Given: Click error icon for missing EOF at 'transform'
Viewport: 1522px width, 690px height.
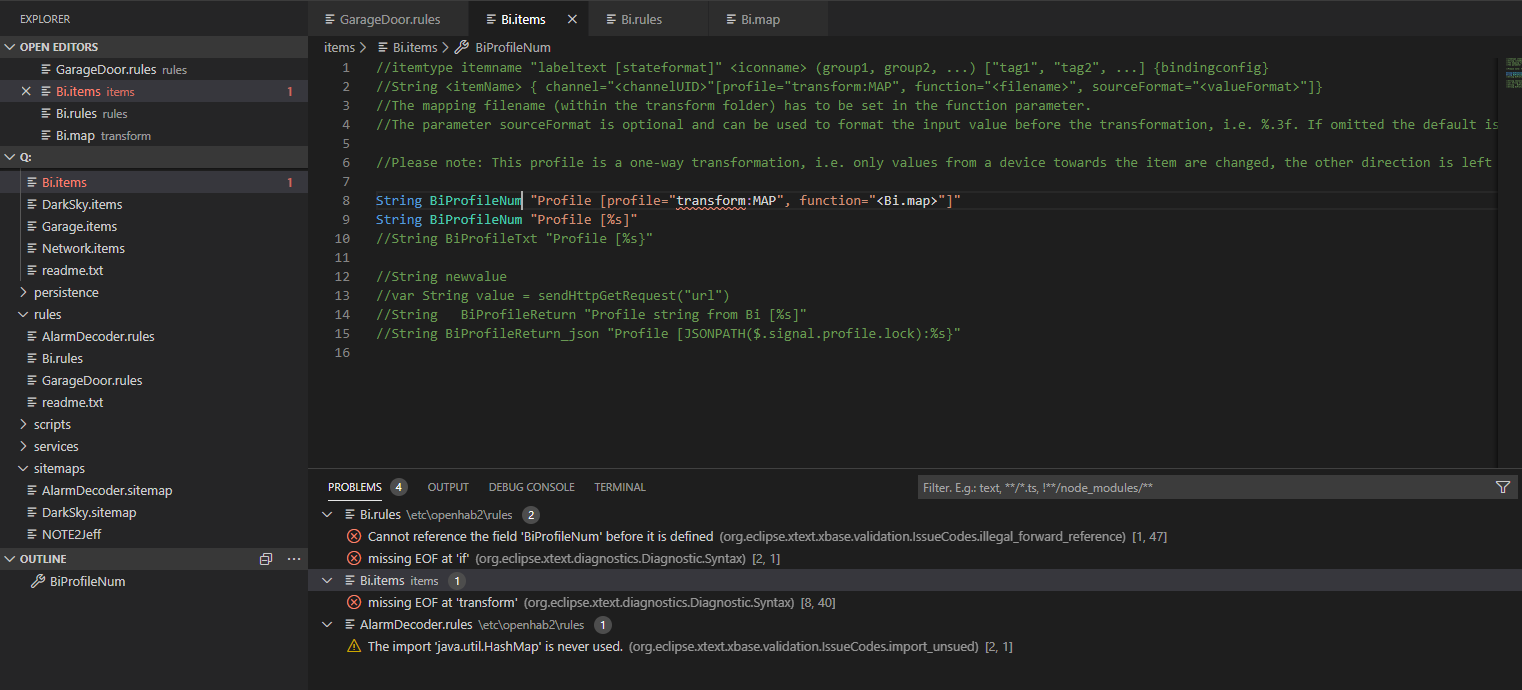Looking at the screenshot, I should click(x=354, y=602).
